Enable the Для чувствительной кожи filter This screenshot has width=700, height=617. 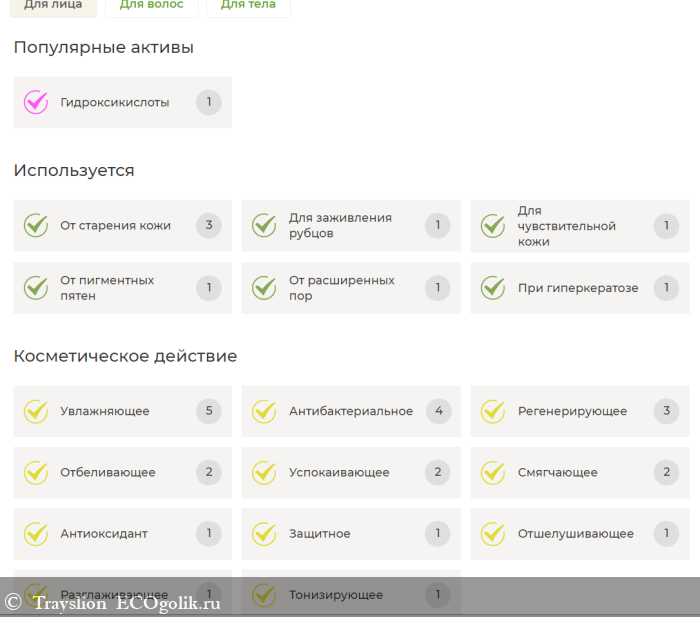(579, 226)
